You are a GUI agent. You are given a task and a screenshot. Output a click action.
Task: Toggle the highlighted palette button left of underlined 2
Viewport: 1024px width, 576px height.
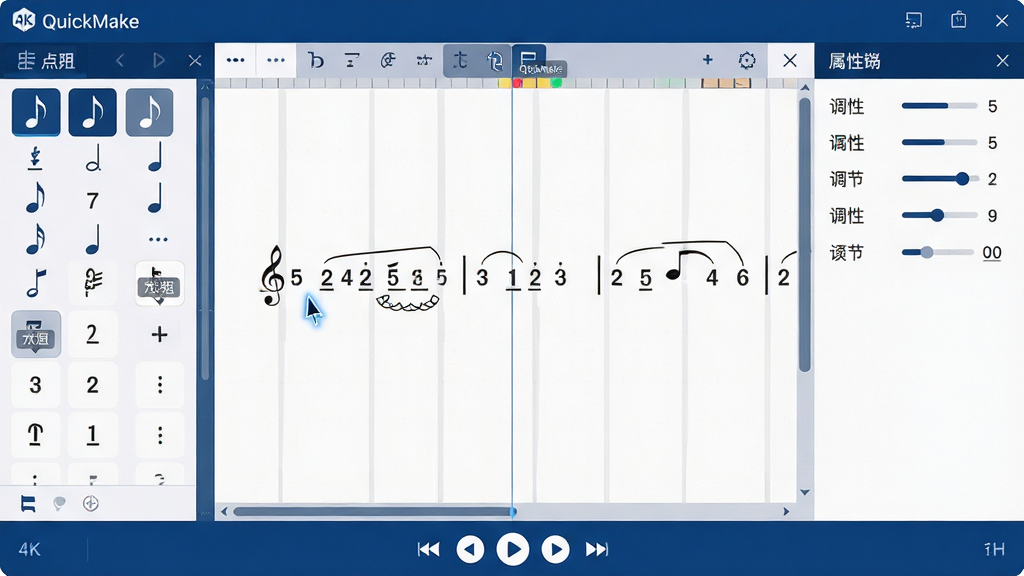click(36, 334)
